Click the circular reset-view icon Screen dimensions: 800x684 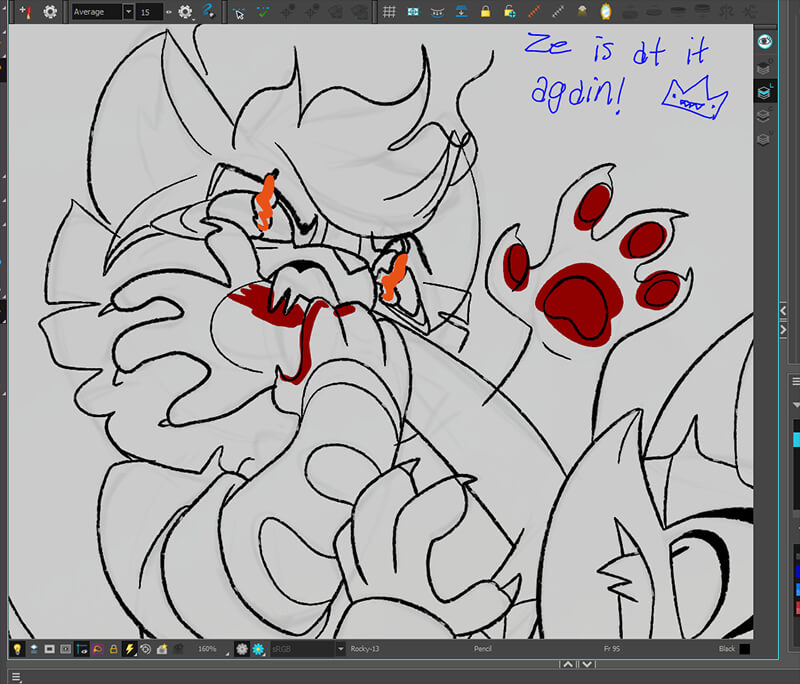point(146,649)
